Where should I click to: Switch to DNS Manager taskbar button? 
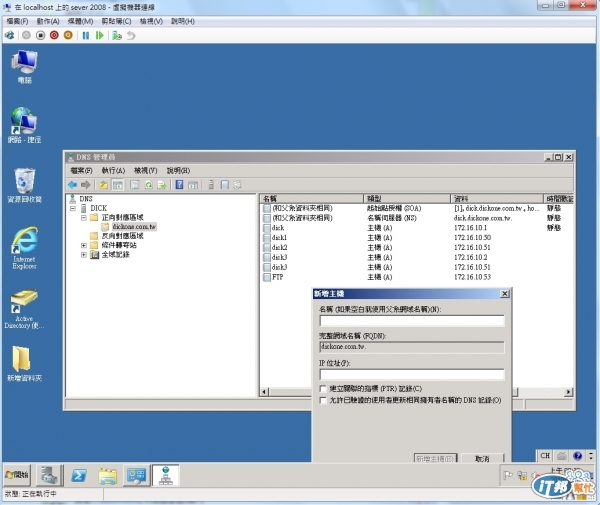click(166, 476)
